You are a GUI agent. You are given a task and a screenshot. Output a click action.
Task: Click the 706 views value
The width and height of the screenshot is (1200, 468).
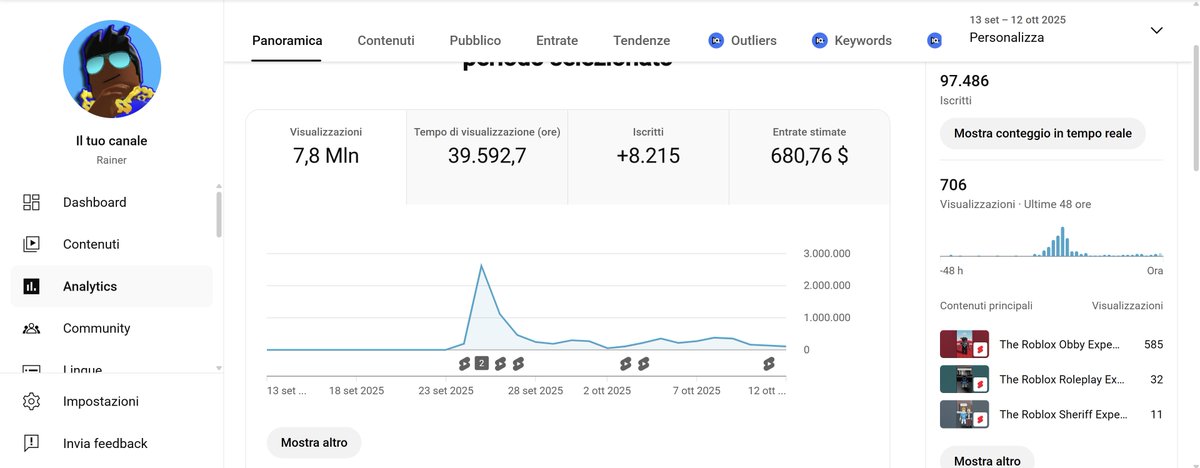(x=953, y=185)
